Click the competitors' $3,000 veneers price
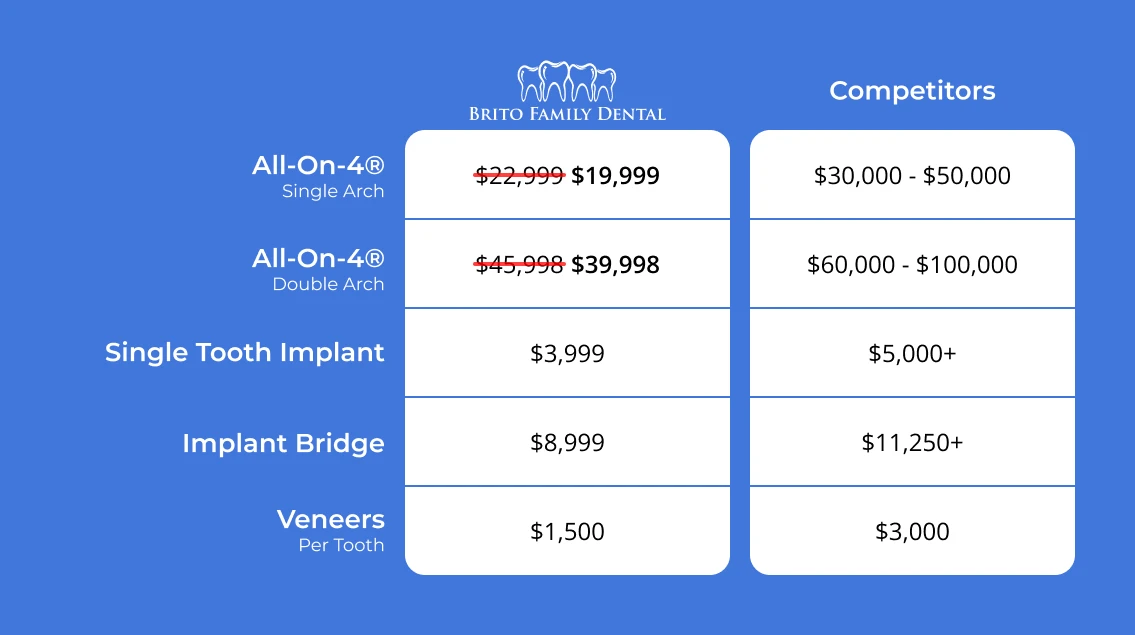1135x635 pixels. click(x=912, y=531)
